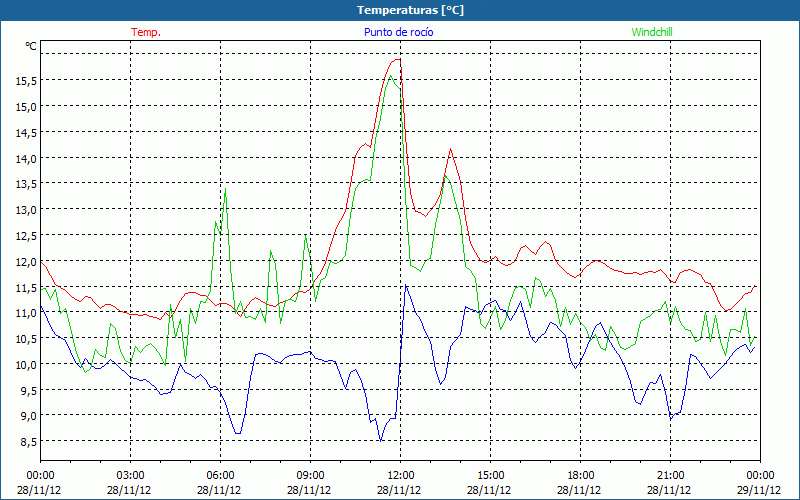Click the 8,5 y-axis value
Screen dimensions: 800x500
click(29, 441)
